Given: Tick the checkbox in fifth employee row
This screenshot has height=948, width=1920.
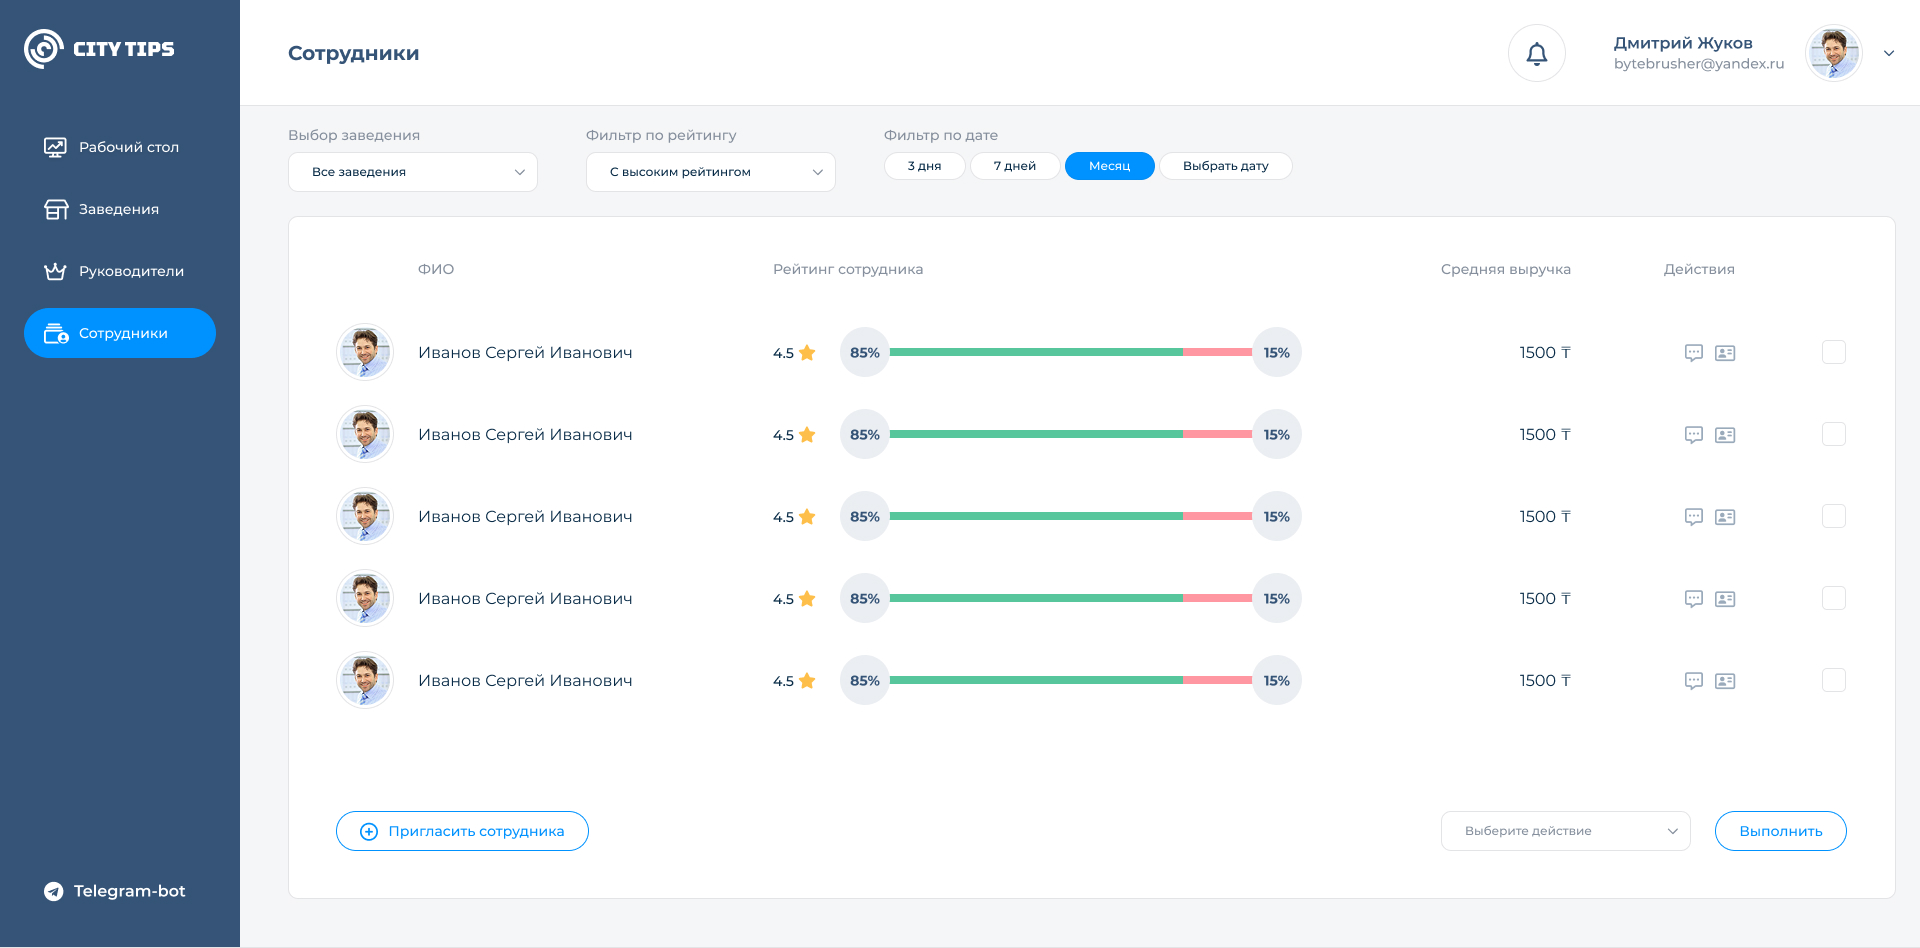Looking at the screenshot, I should point(1834,680).
